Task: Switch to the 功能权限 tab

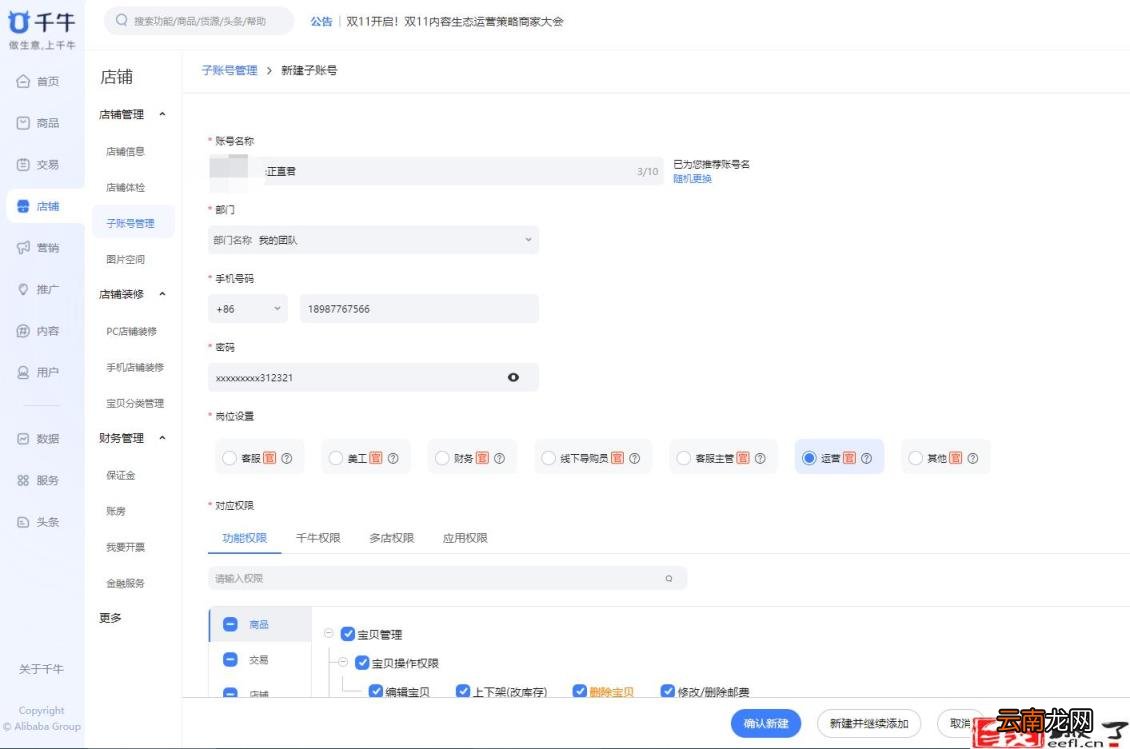Action: click(244, 538)
